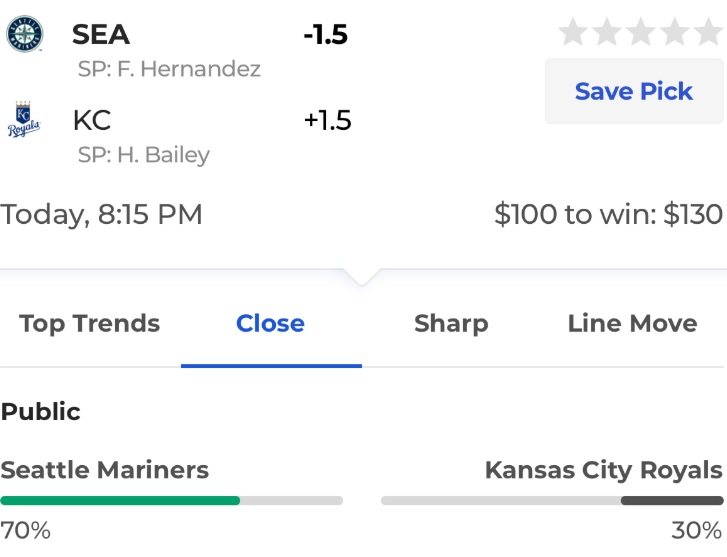Rate the pick with the first star

[x=573, y=32]
